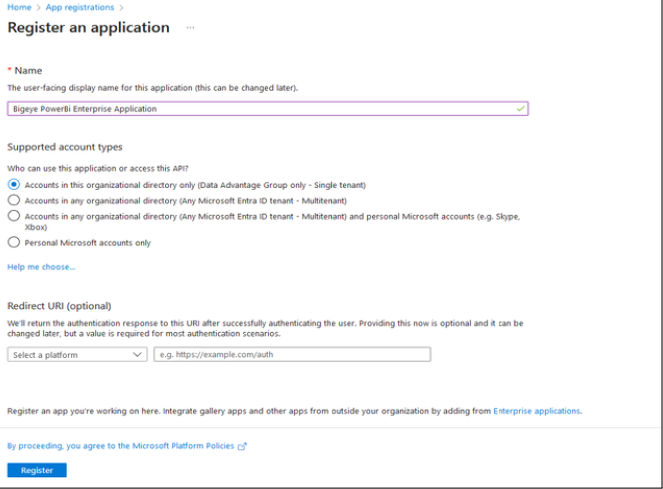
Task: Click the Name input field
Action: 268,109
